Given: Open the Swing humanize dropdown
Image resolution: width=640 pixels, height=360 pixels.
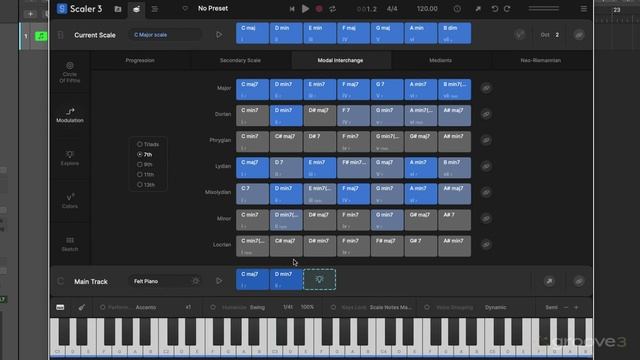Looking at the screenshot, I should [257, 307].
